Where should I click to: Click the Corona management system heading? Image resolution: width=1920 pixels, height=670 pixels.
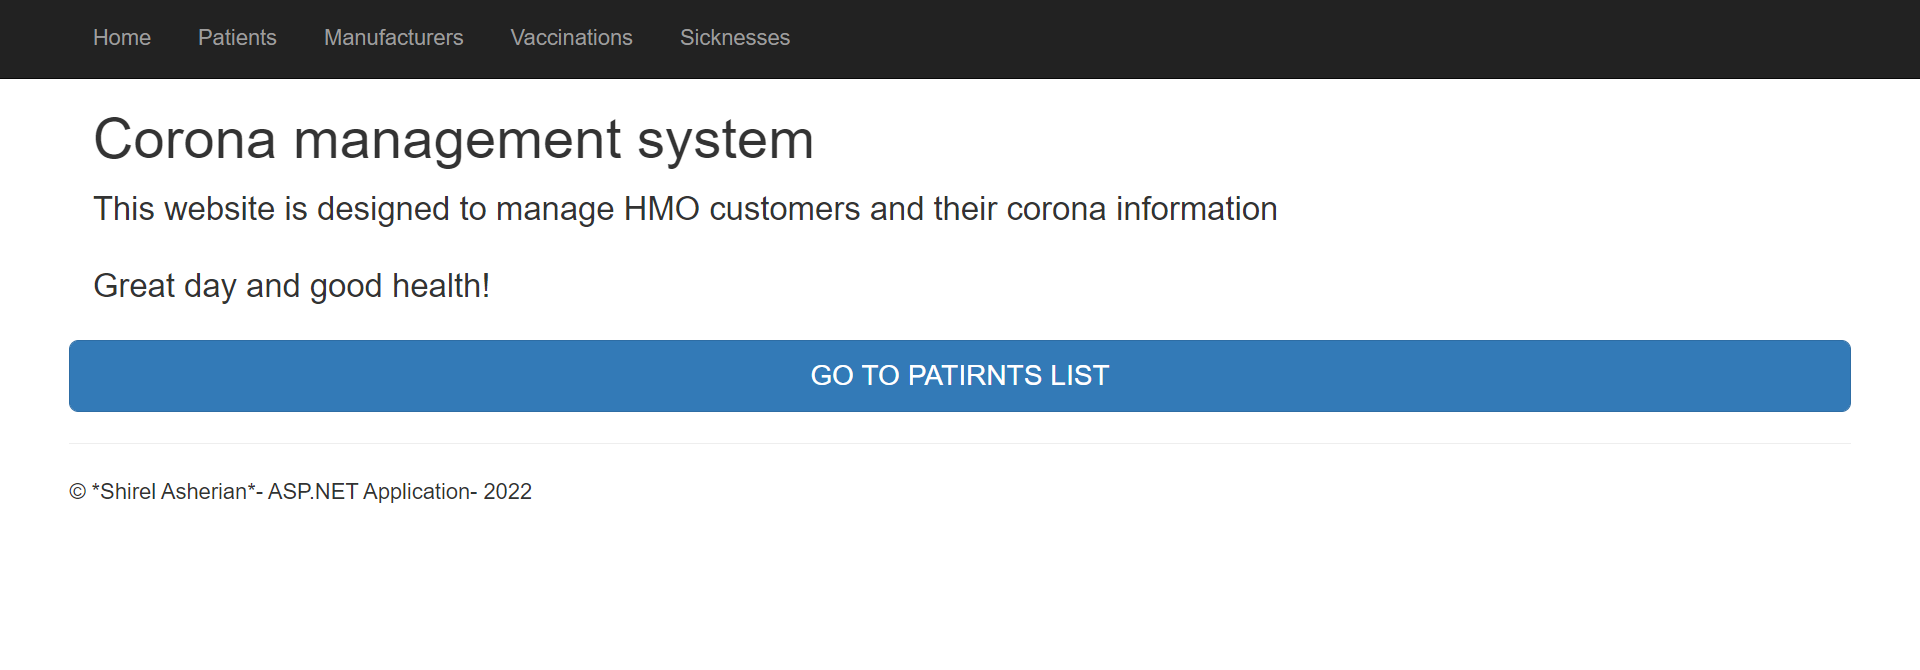[453, 140]
